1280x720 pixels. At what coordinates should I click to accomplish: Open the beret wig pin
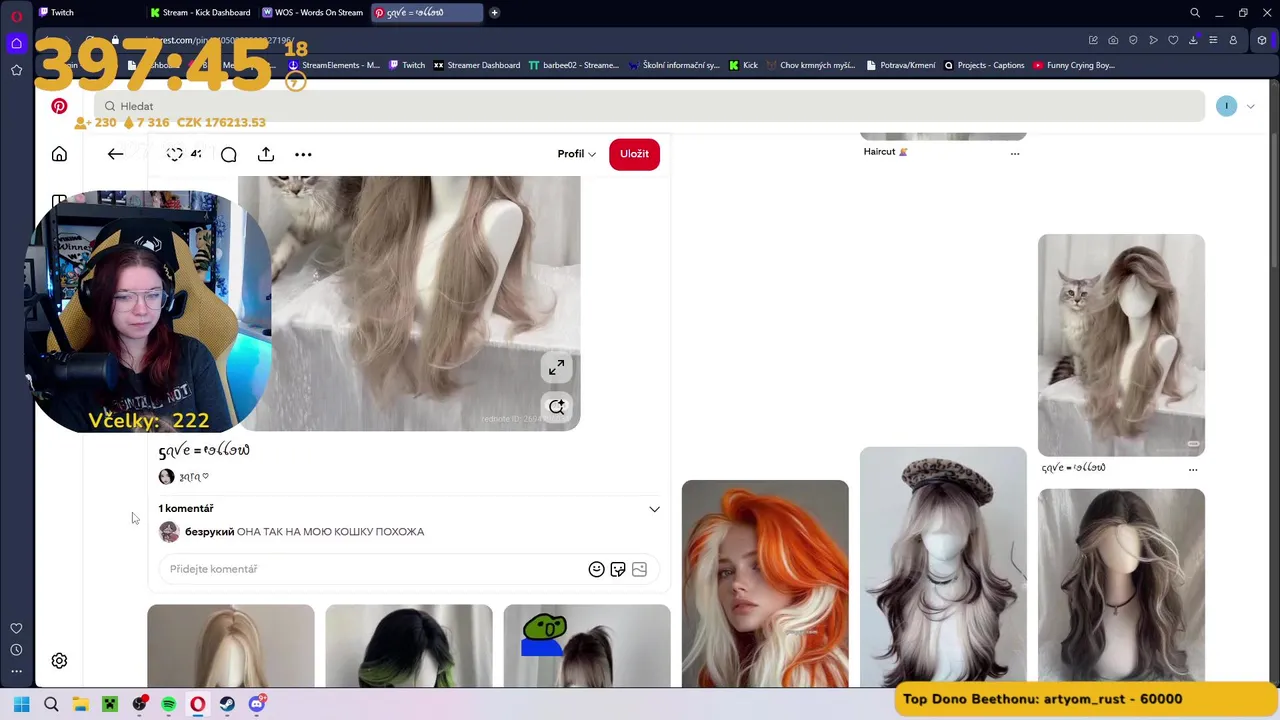943,566
